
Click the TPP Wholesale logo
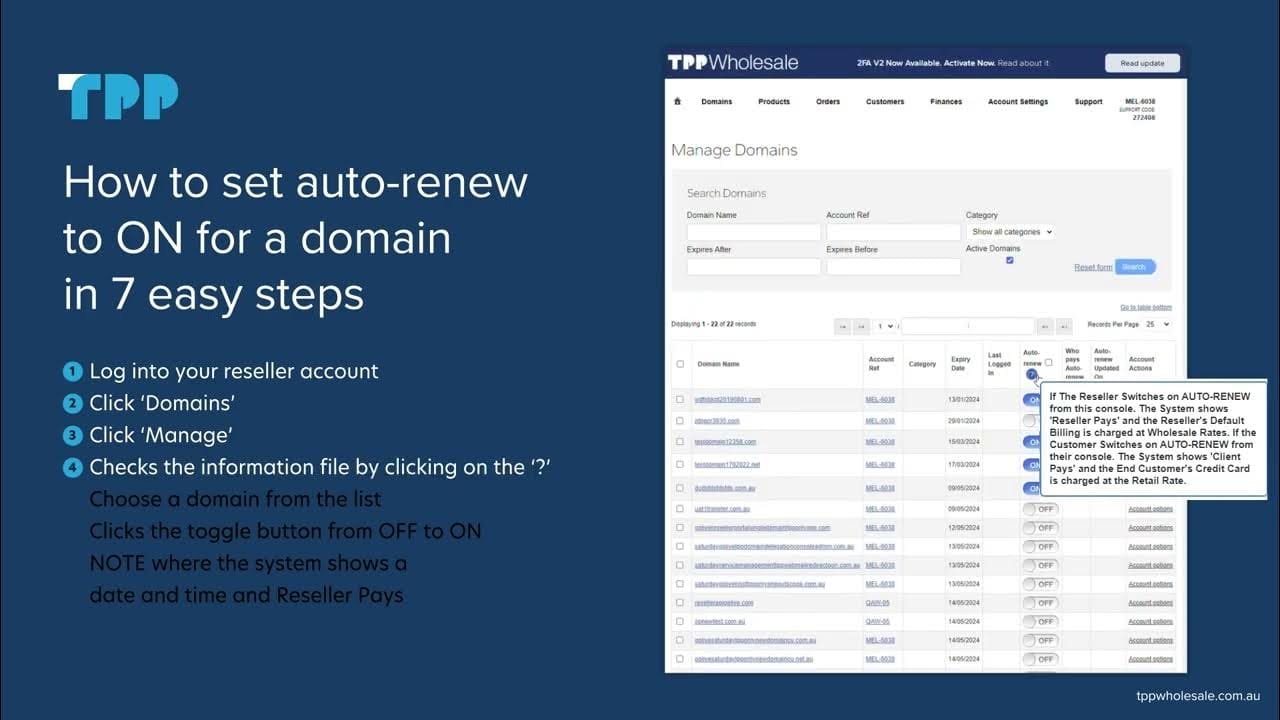pyautogui.click(x=733, y=62)
